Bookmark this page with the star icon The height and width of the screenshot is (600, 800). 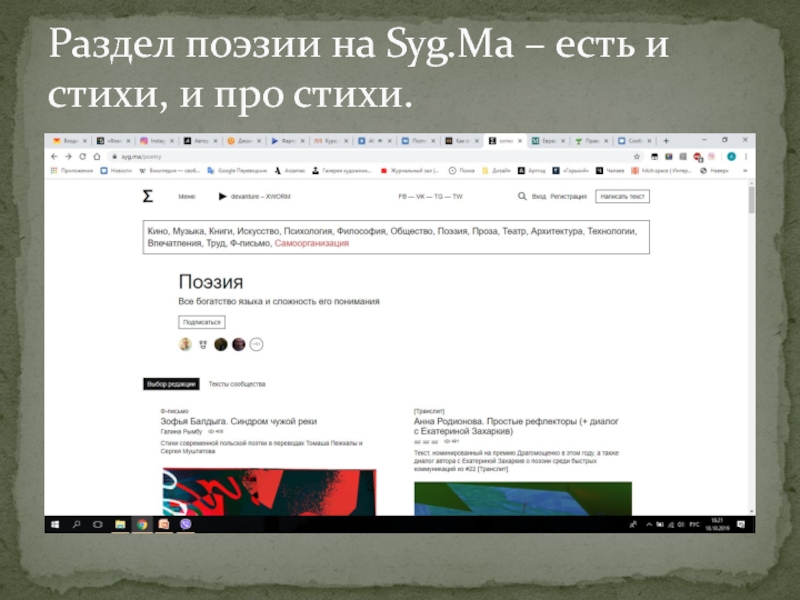[x=637, y=157]
